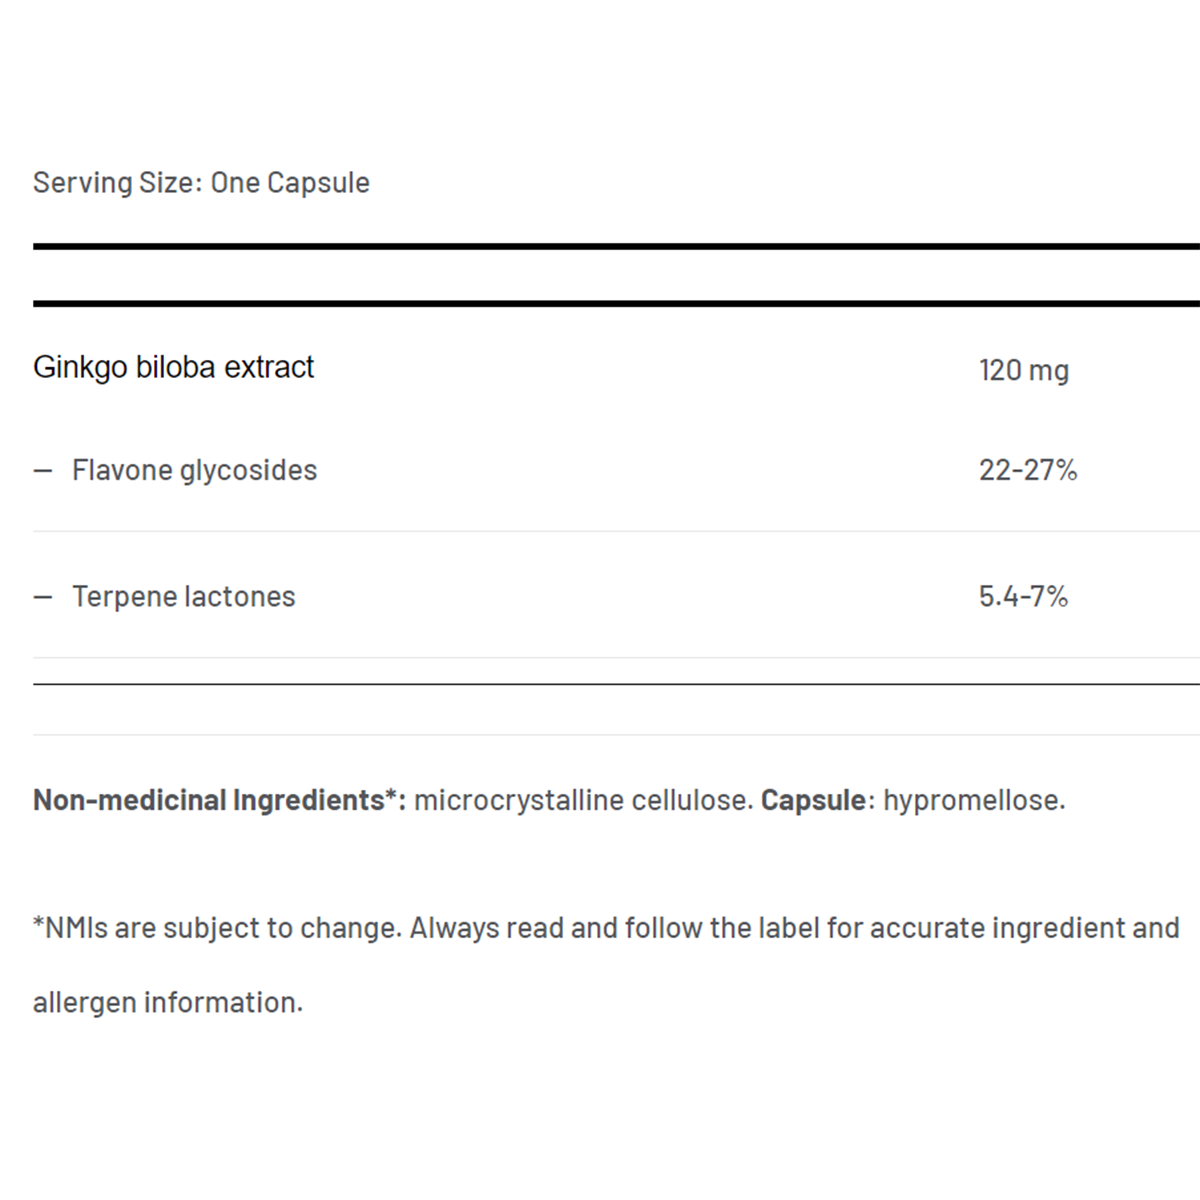Select the "microcrystalline cellulose" text
Viewport: 1200px width, 1200px height.
[x=582, y=800]
